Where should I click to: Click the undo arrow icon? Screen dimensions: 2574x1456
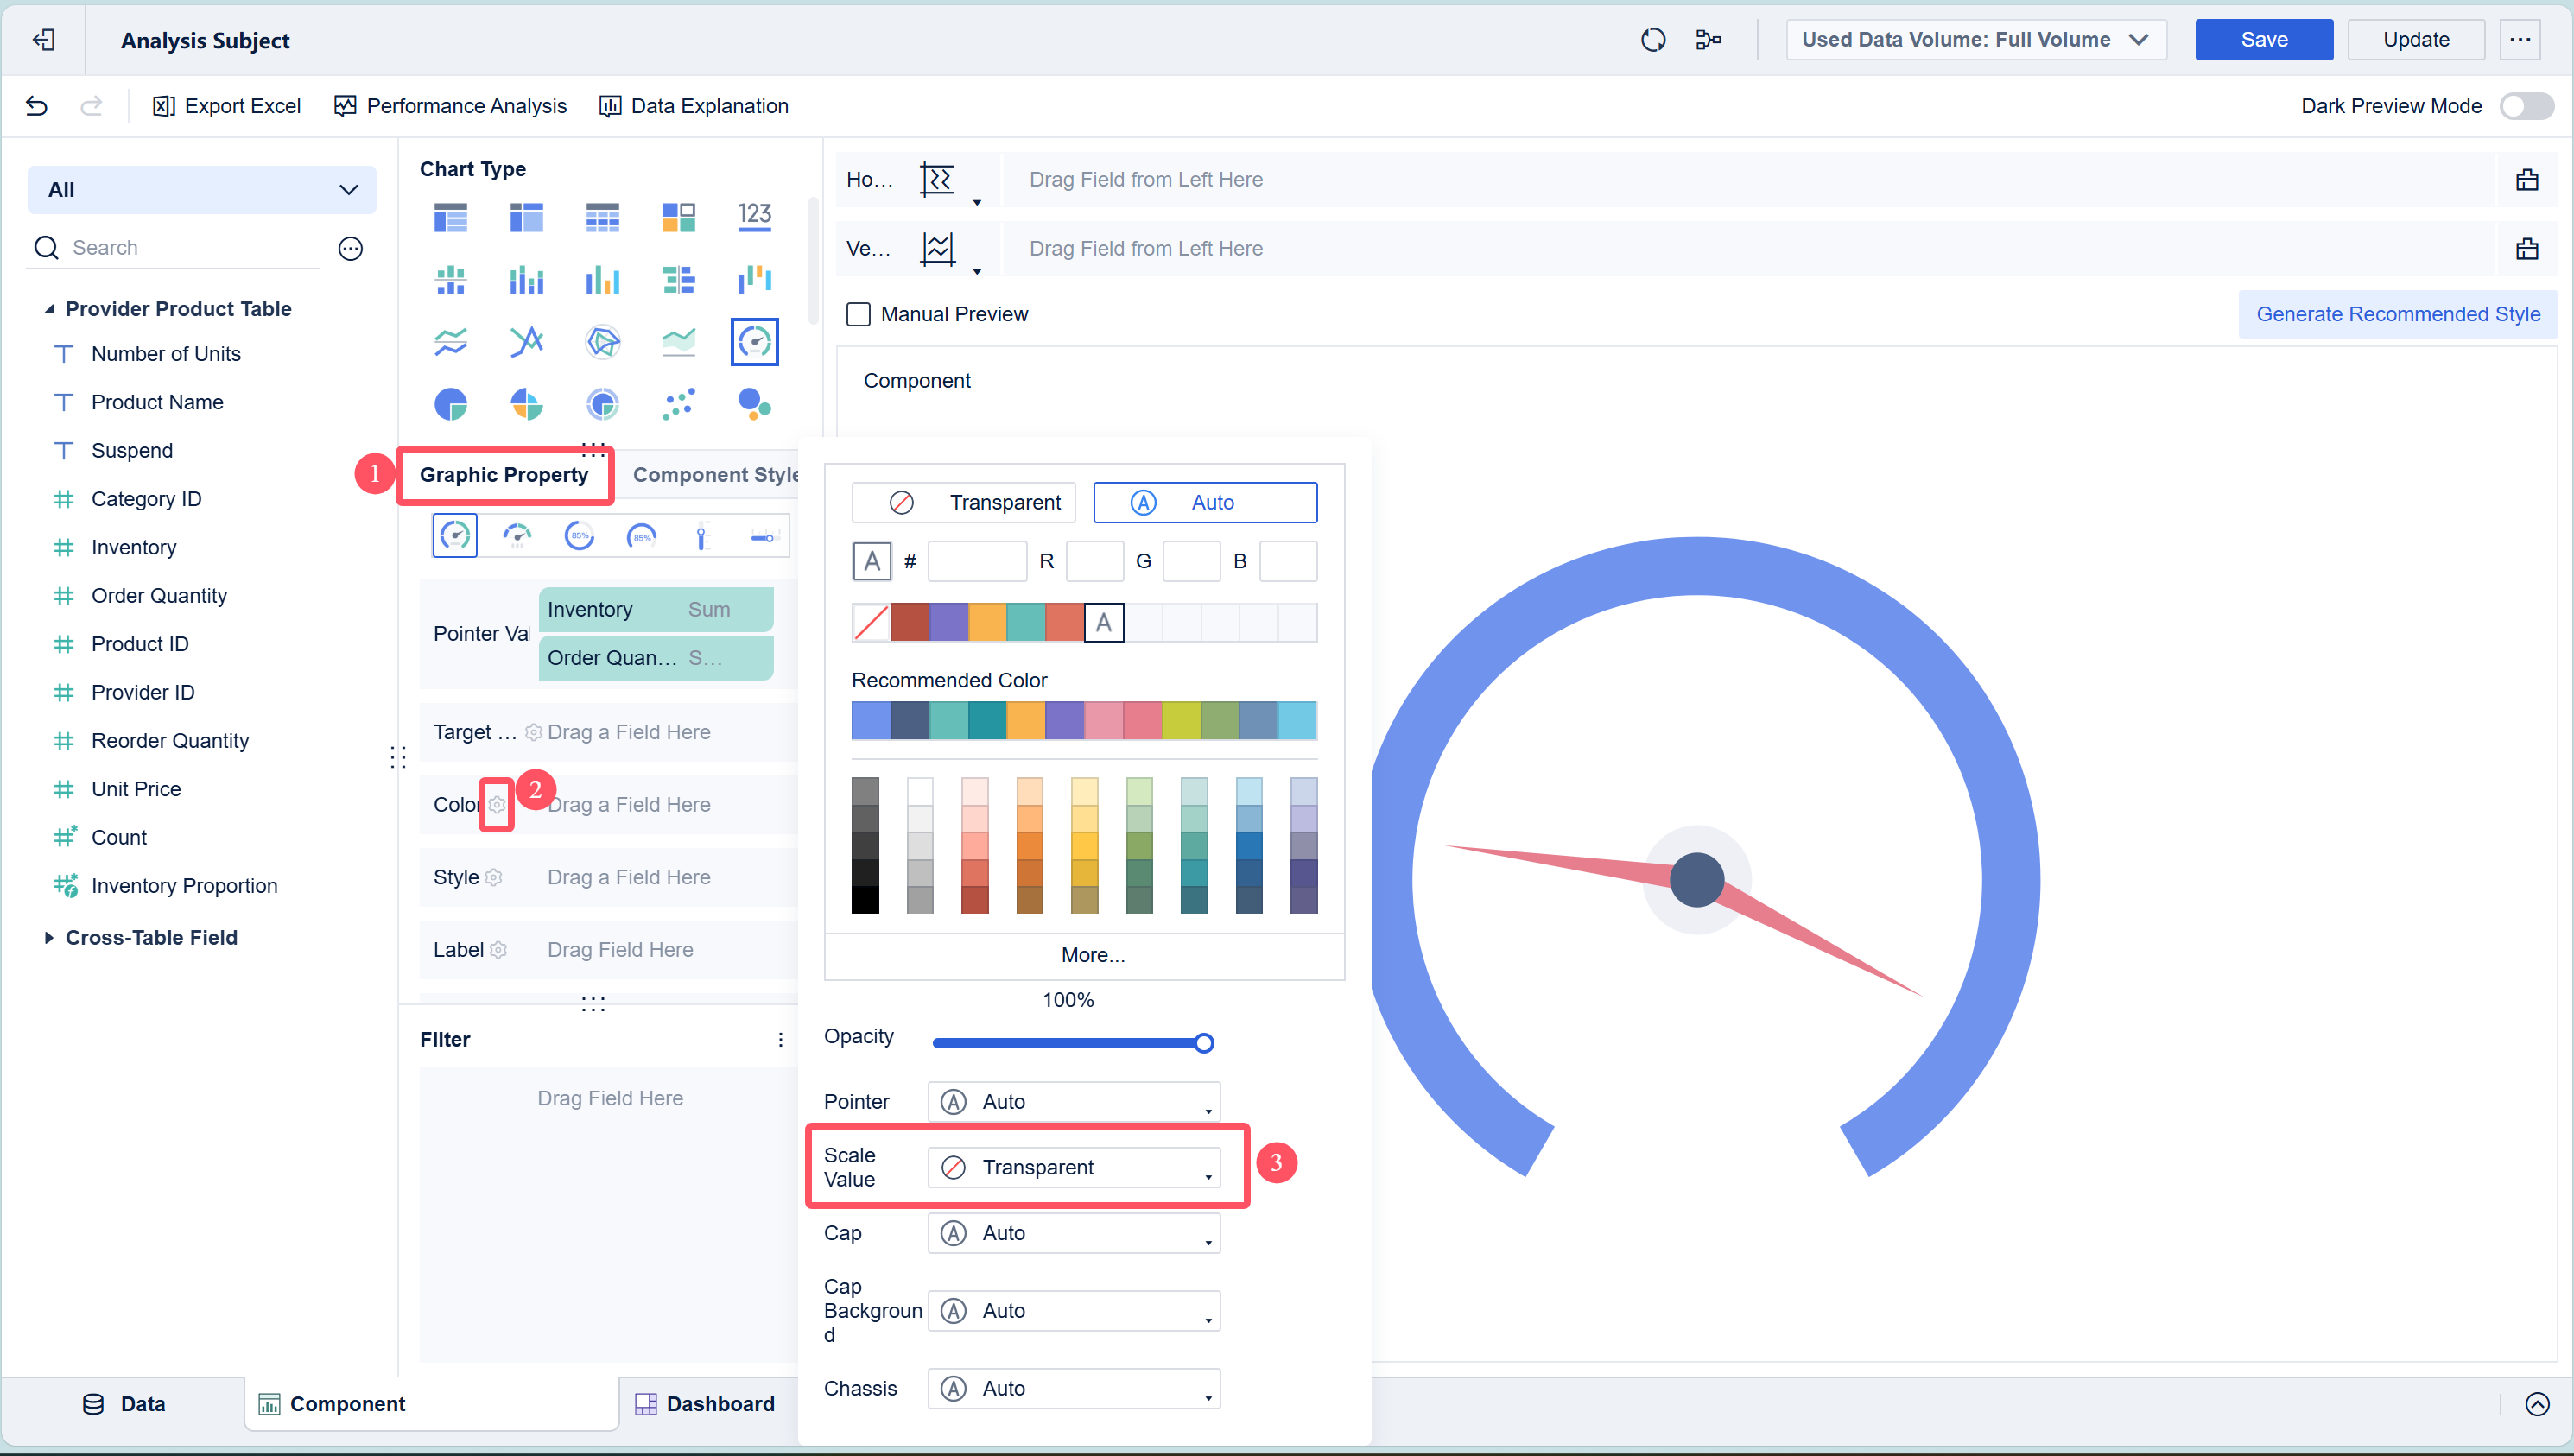[37, 106]
